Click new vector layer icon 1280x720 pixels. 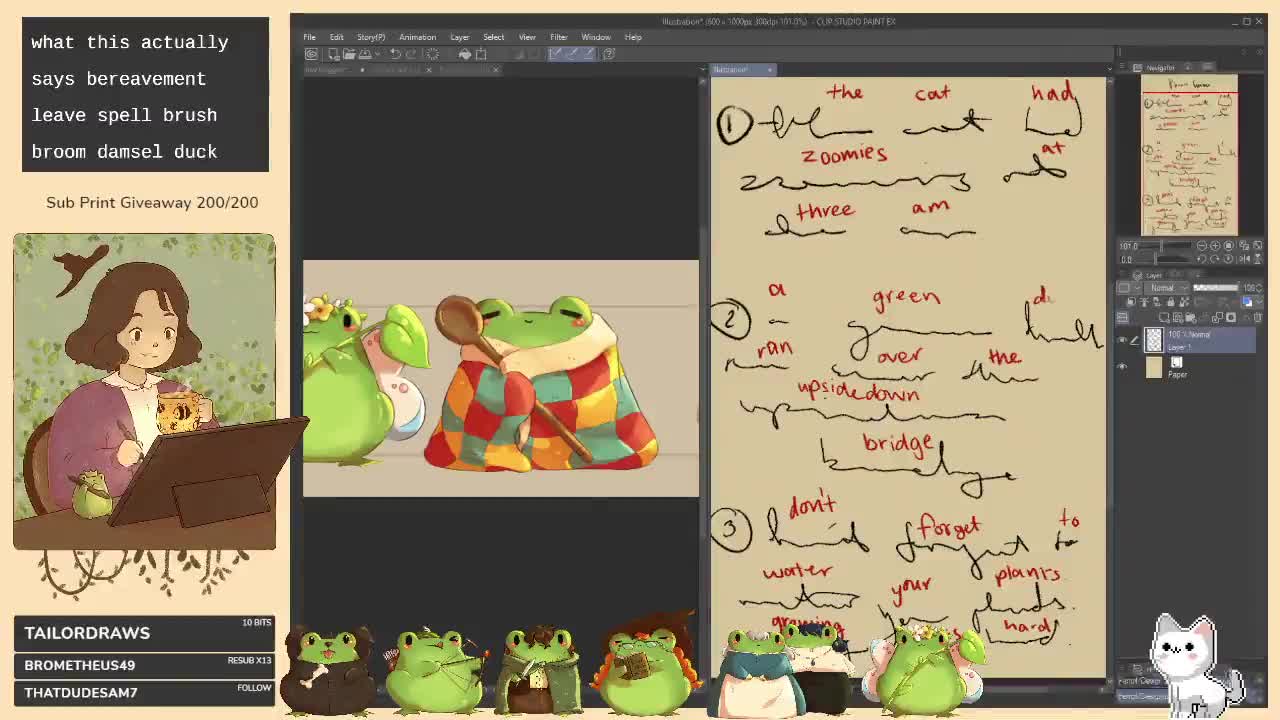coord(1178,318)
